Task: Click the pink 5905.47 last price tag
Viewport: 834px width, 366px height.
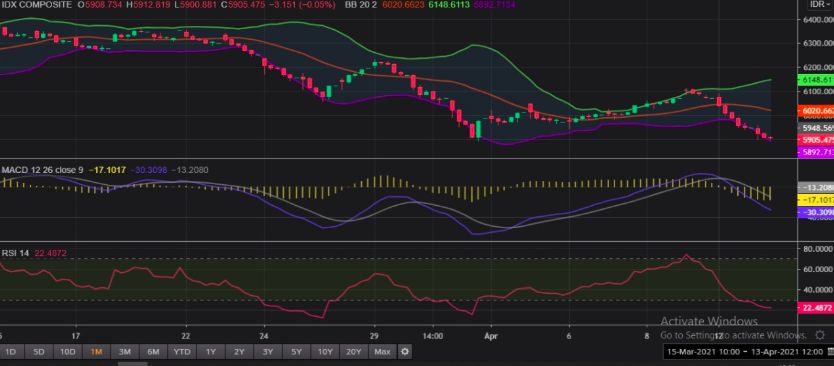Action: (x=816, y=140)
